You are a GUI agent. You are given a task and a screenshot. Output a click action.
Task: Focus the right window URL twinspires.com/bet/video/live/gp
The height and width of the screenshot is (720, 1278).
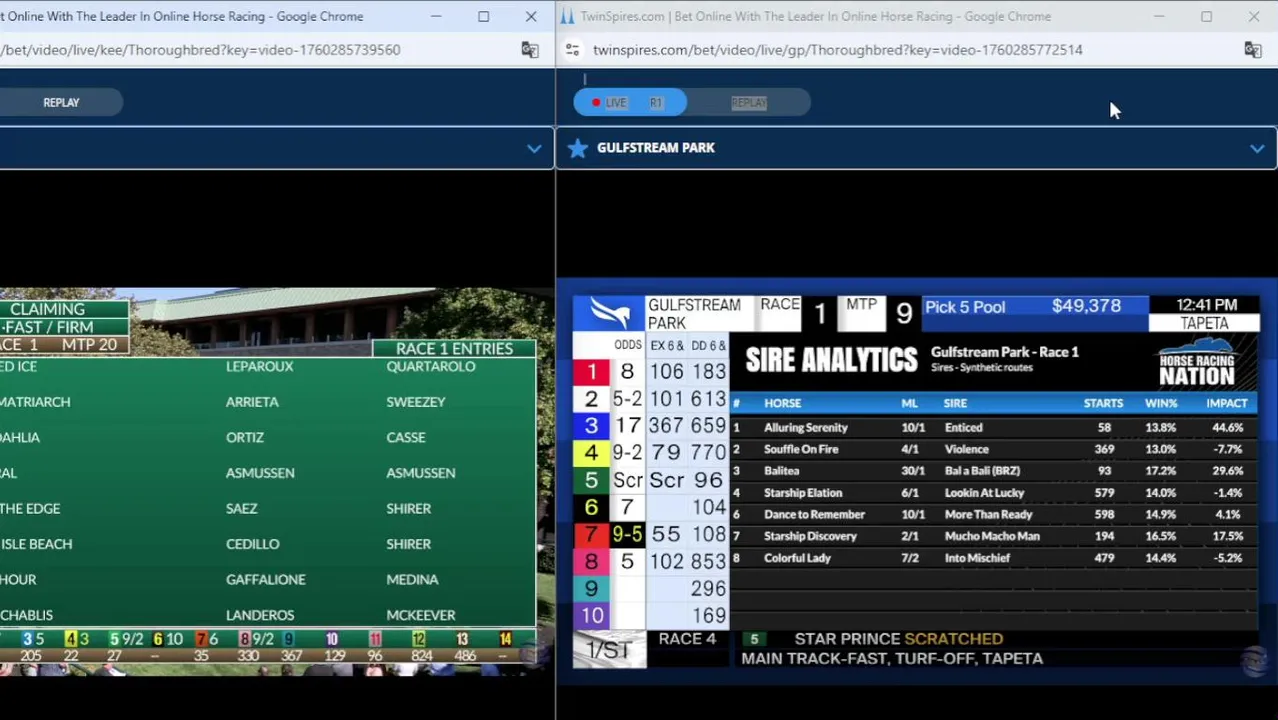[x=837, y=50]
